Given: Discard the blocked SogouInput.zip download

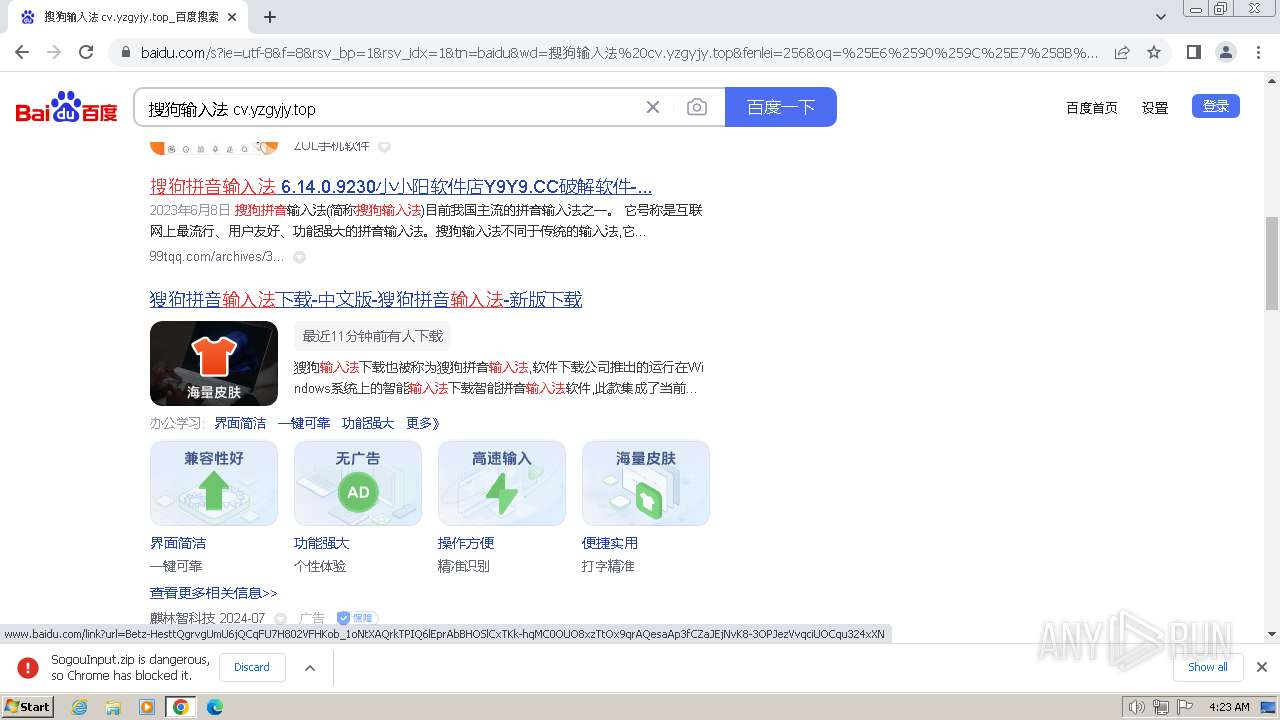Looking at the screenshot, I should pyautogui.click(x=252, y=667).
